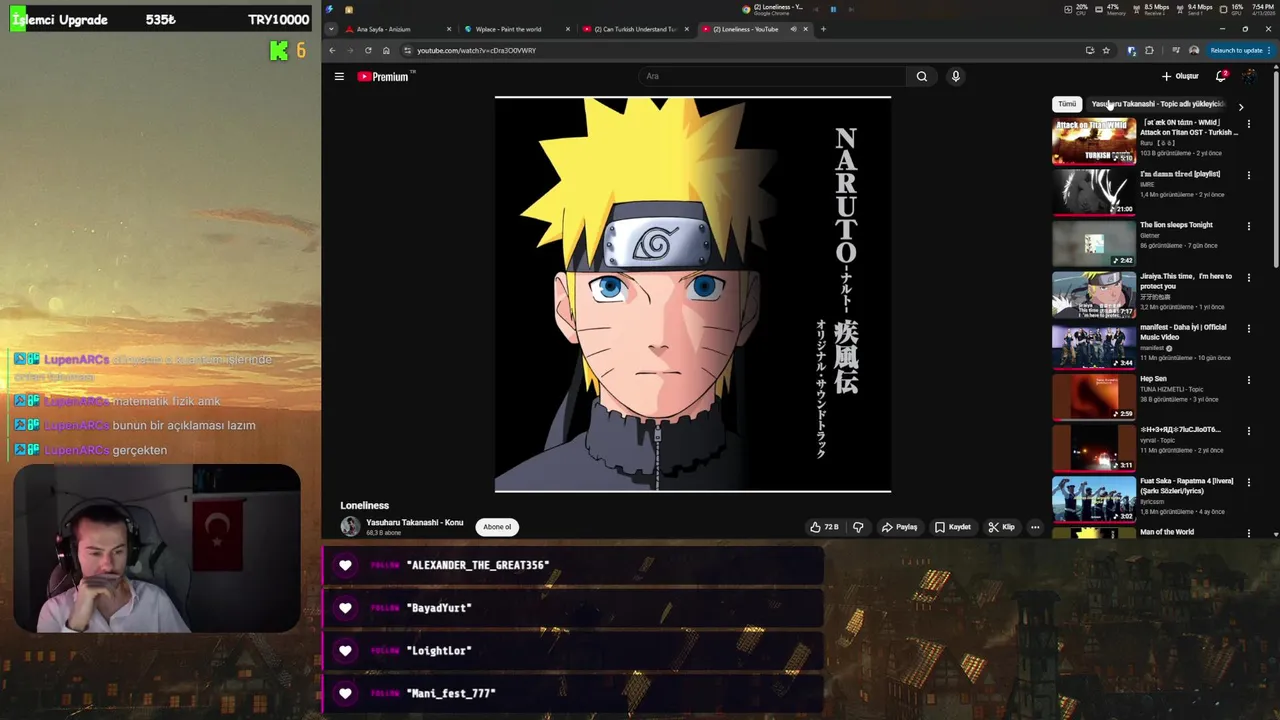Click follower alert 'BayadYurt'
Image resolution: width=1280 pixels, height=720 pixels.
572,608
